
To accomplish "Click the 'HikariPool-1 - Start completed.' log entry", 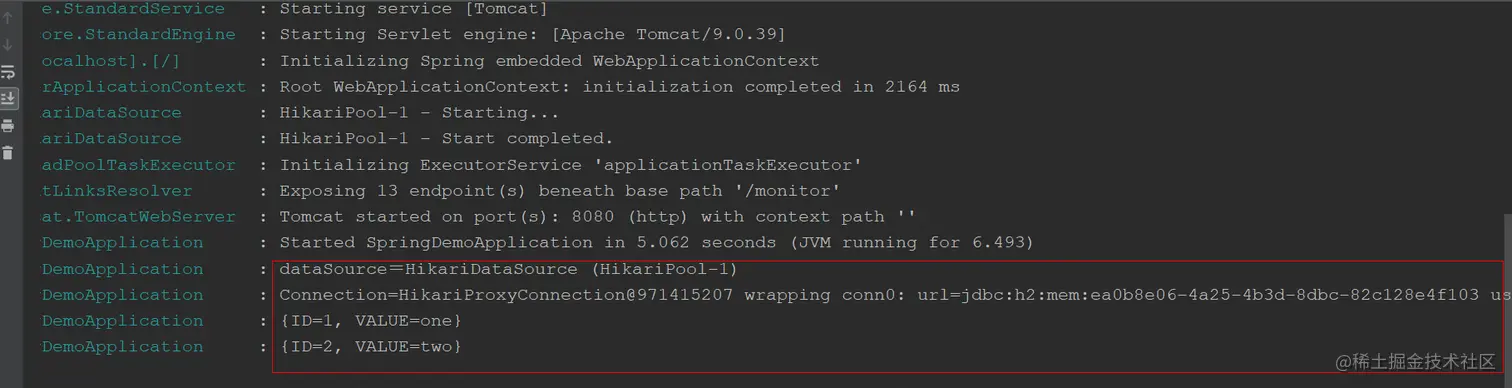I will click(x=446, y=138).
